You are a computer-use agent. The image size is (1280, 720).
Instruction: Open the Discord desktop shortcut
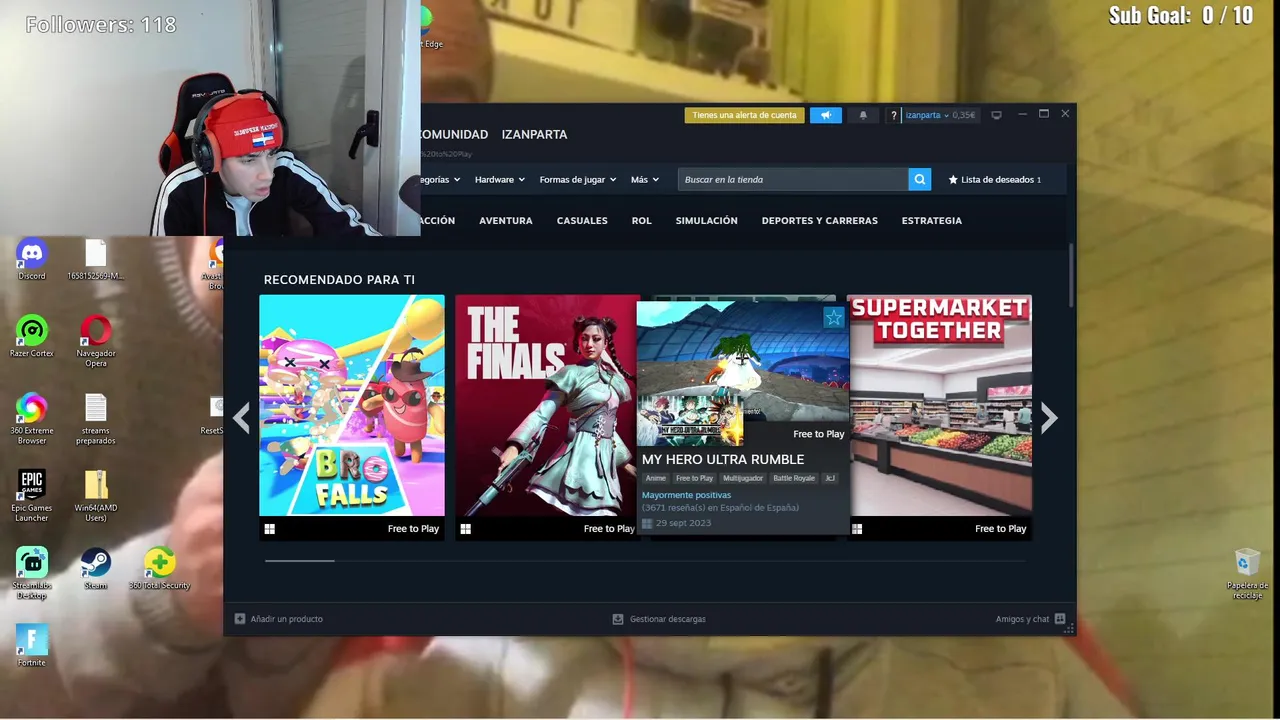point(32,259)
